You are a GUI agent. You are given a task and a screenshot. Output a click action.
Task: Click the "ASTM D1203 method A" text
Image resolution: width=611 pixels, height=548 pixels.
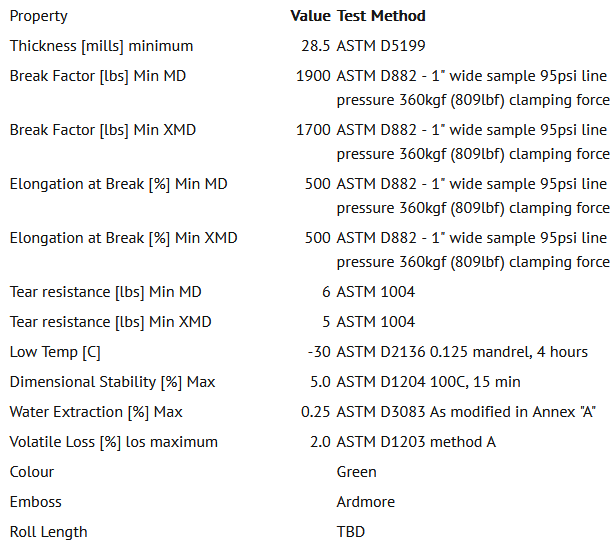[416, 442]
